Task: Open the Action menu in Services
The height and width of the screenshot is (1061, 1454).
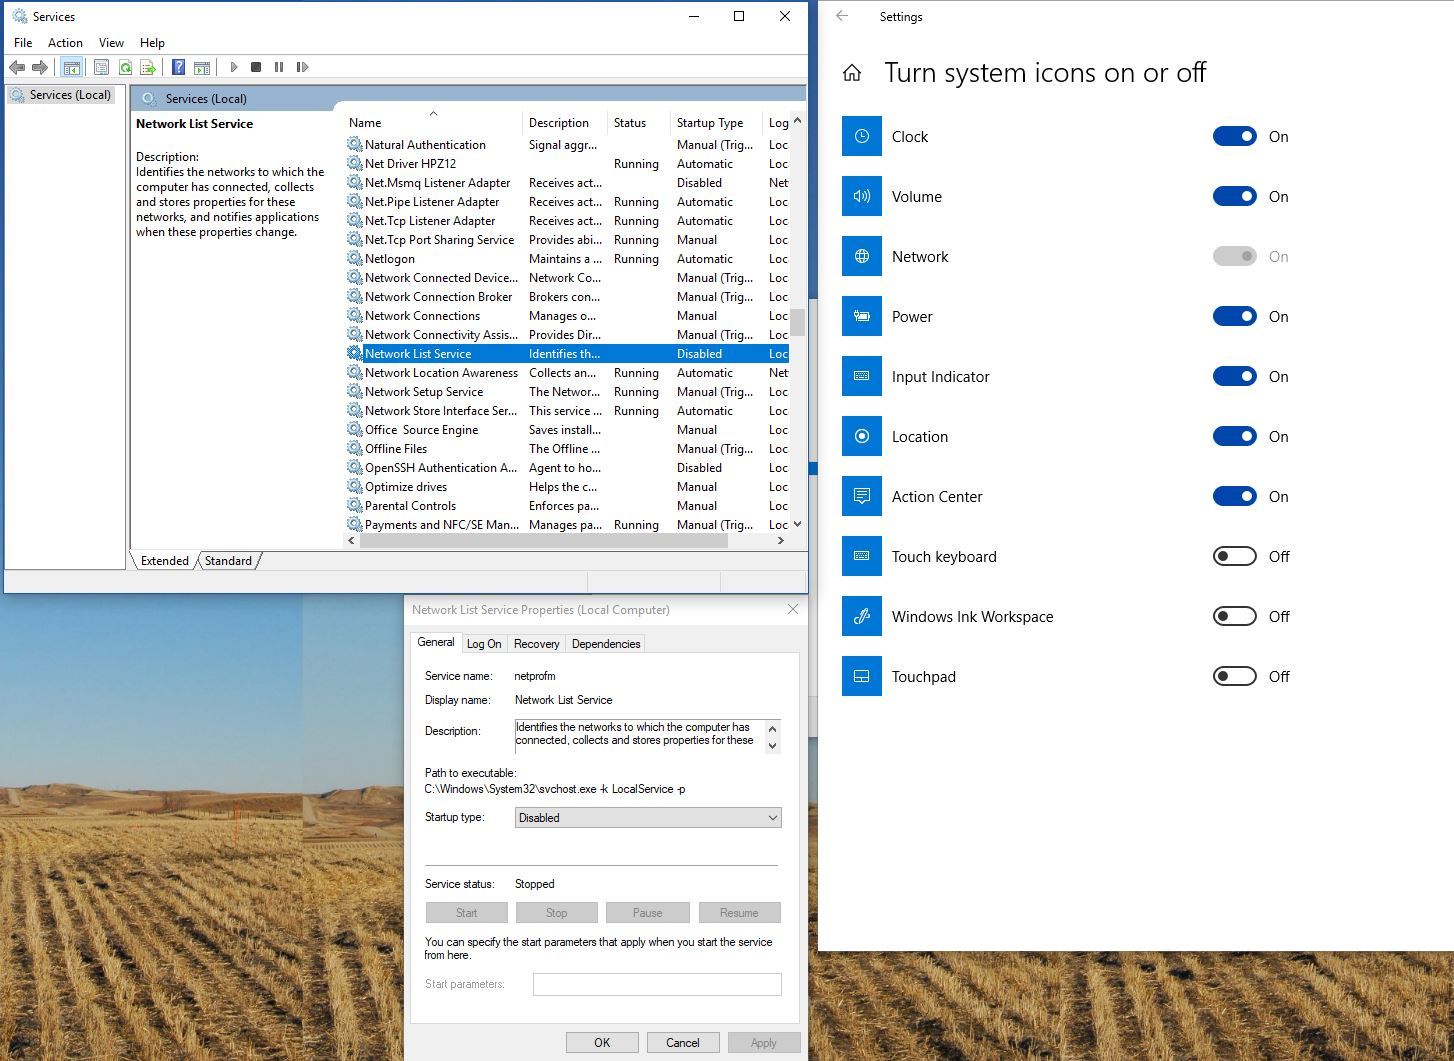Action: pos(65,42)
